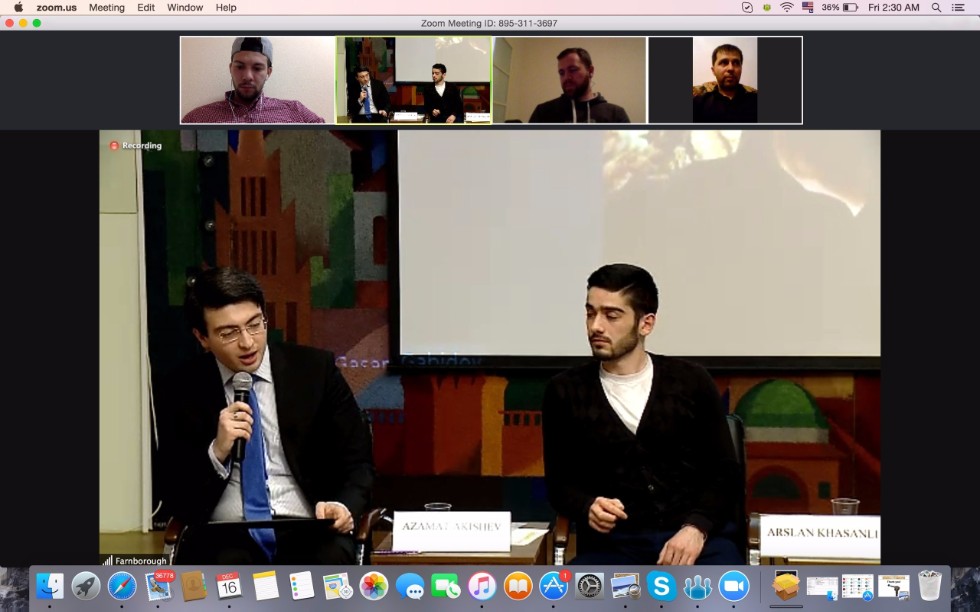Open Notification Center from menu bar
This screenshot has height=612, width=980.
pyautogui.click(x=958, y=7)
